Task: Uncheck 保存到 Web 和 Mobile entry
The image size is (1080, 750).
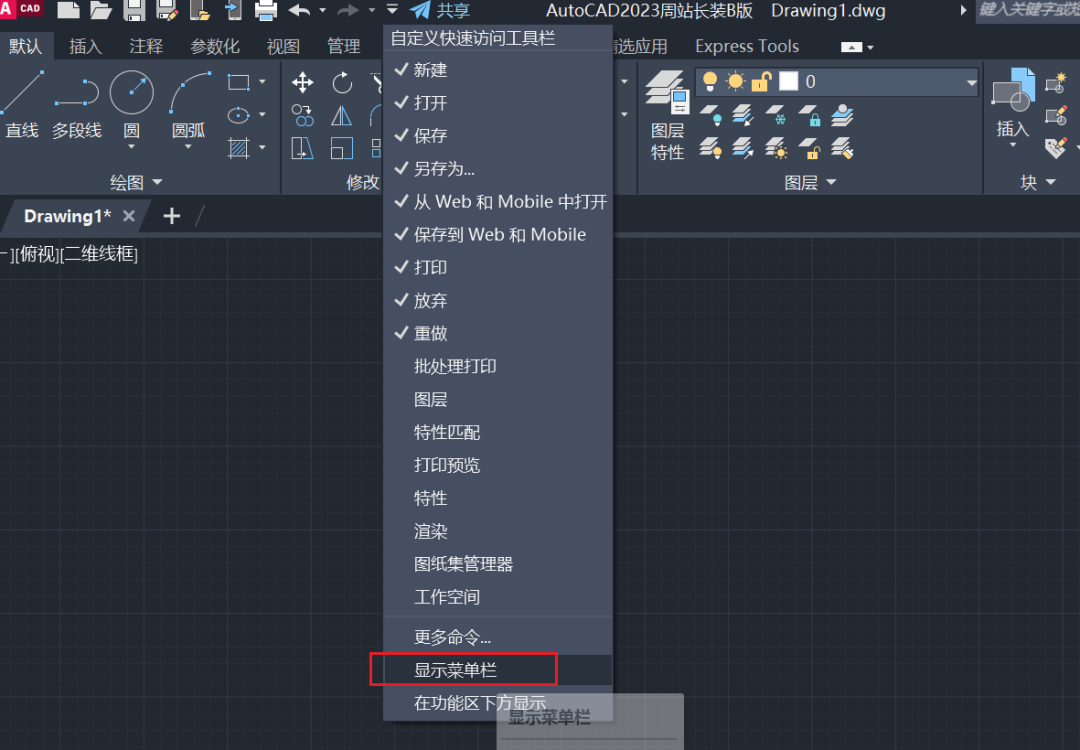Action: click(x=498, y=235)
